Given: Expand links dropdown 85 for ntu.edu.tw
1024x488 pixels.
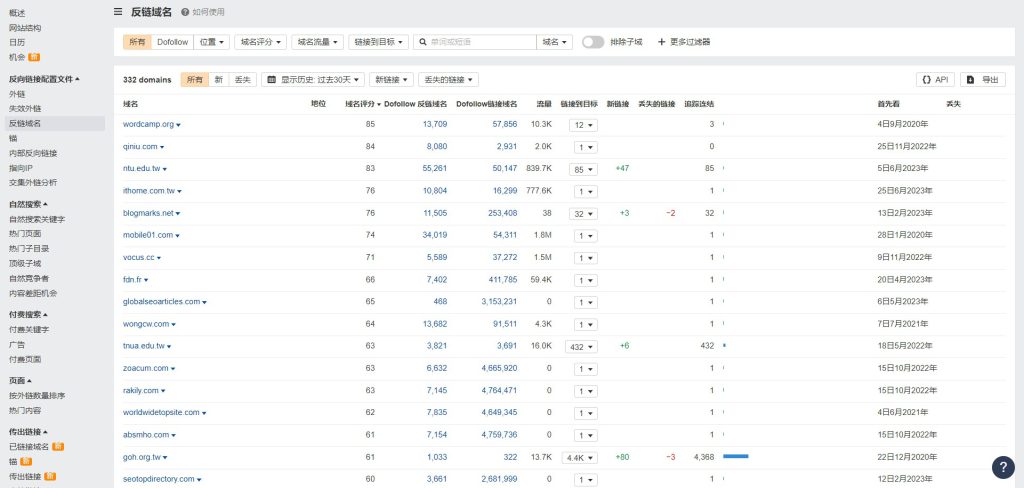Looking at the screenshot, I should 583,169.
